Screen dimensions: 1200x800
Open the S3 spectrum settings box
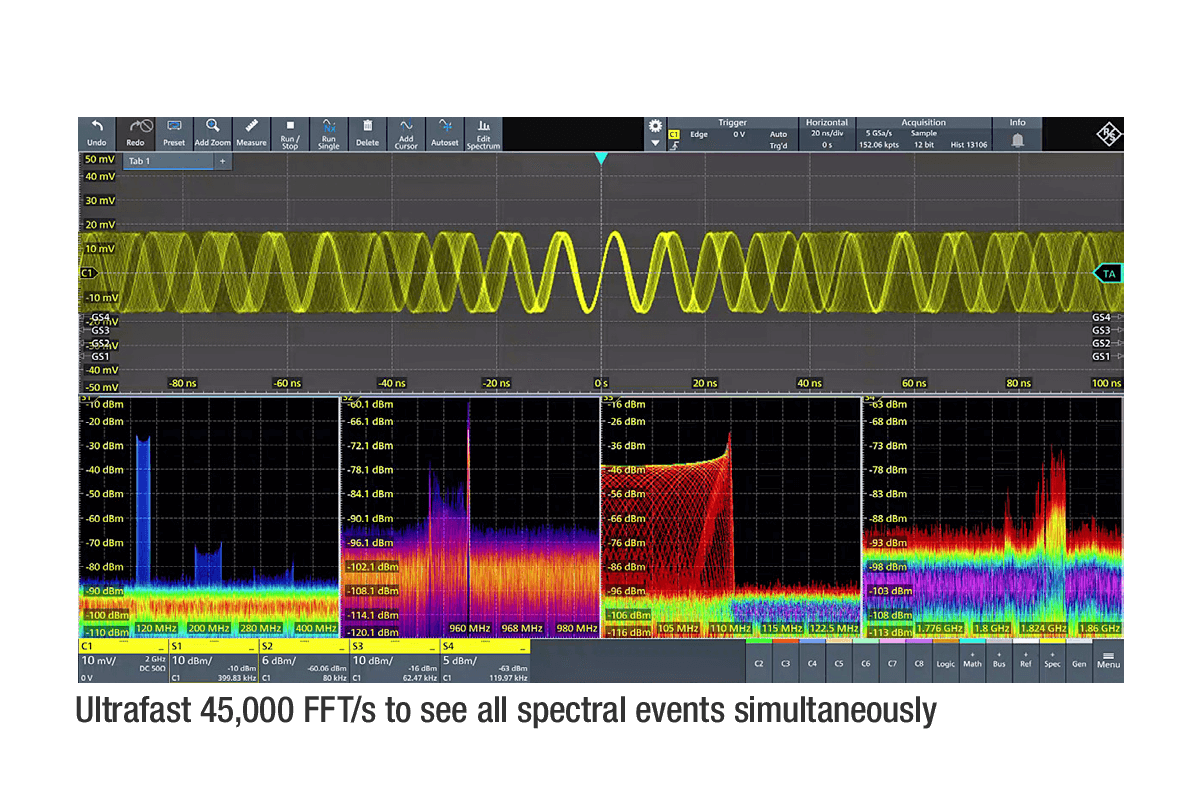tap(393, 662)
